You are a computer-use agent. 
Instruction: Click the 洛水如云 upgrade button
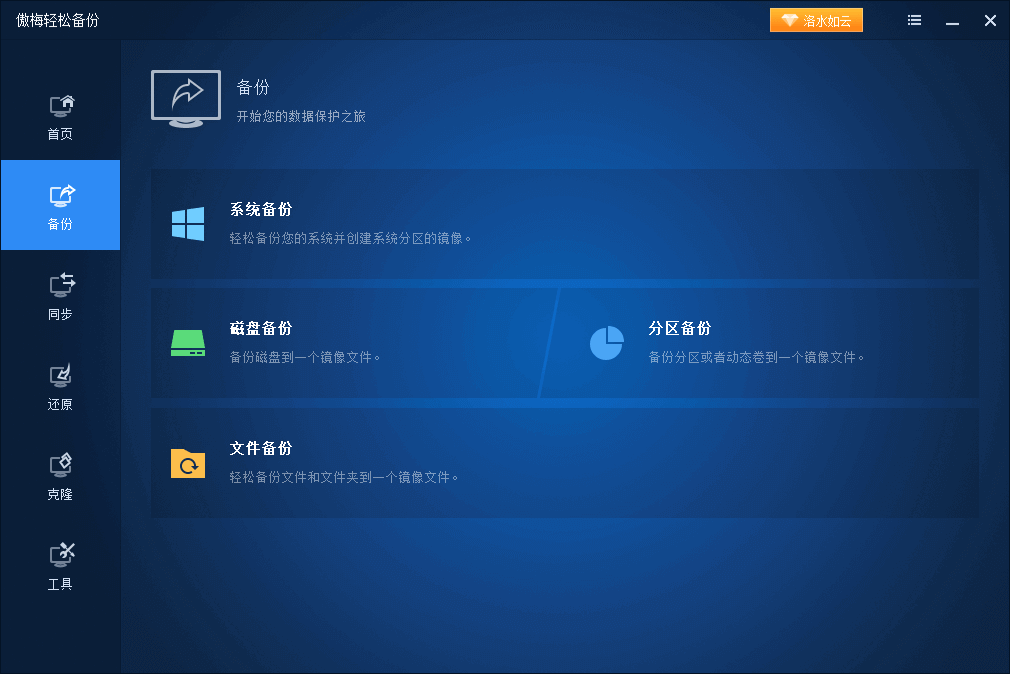[816, 19]
